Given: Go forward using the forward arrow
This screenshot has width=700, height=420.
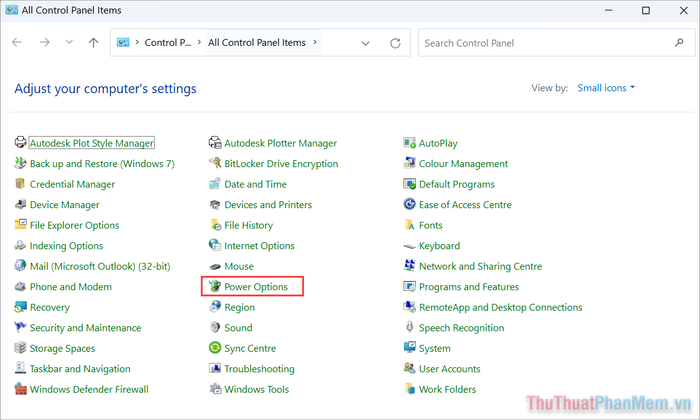Looking at the screenshot, I should pos(45,42).
